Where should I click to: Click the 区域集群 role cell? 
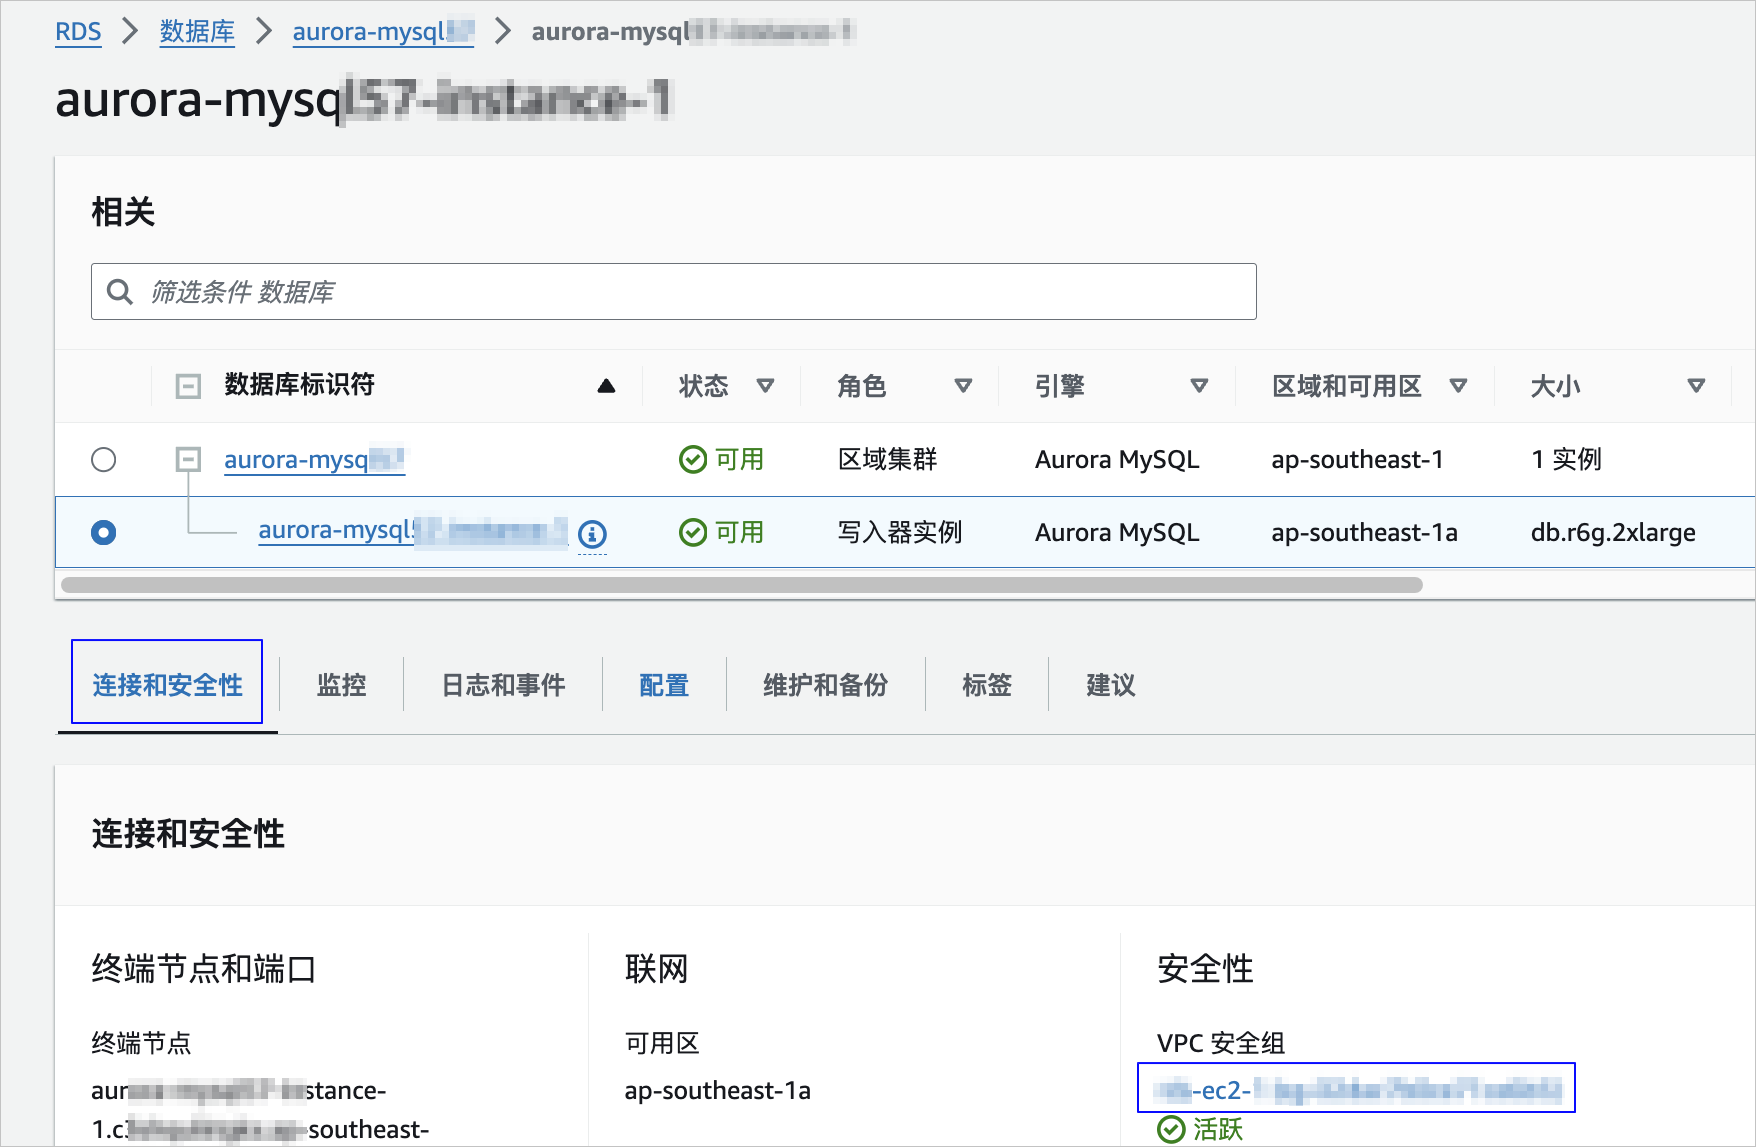coord(887,460)
